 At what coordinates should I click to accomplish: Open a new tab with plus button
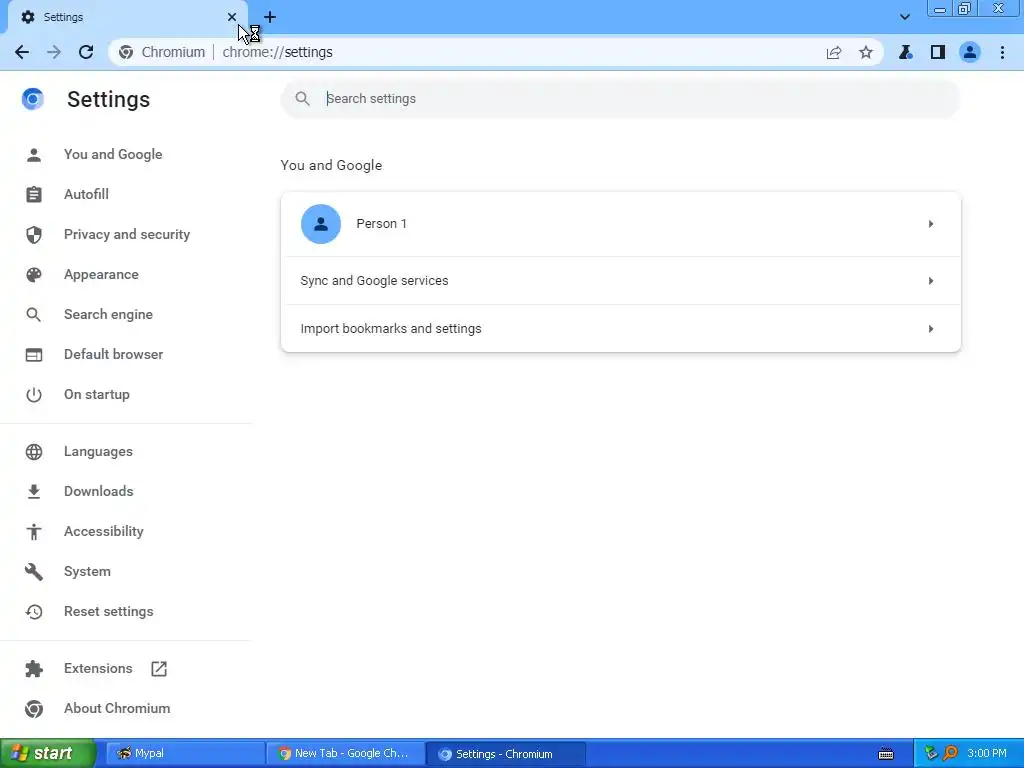[270, 17]
